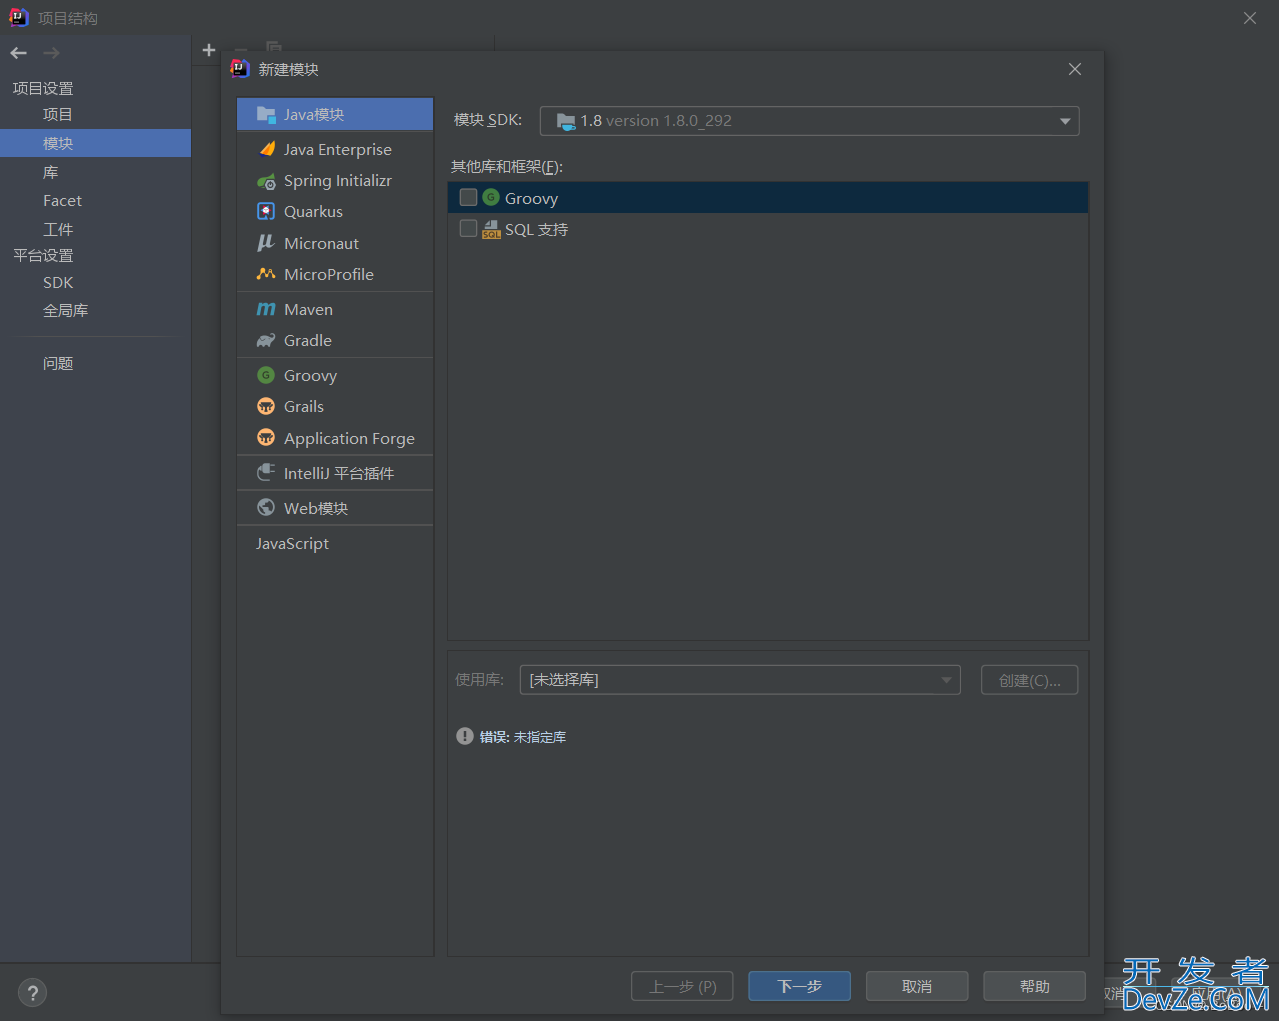This screenshot has width=1279, height=1021.
Task: Click the Java Enterprise icon
Action: pyautogui.click(x=266, y=149)
